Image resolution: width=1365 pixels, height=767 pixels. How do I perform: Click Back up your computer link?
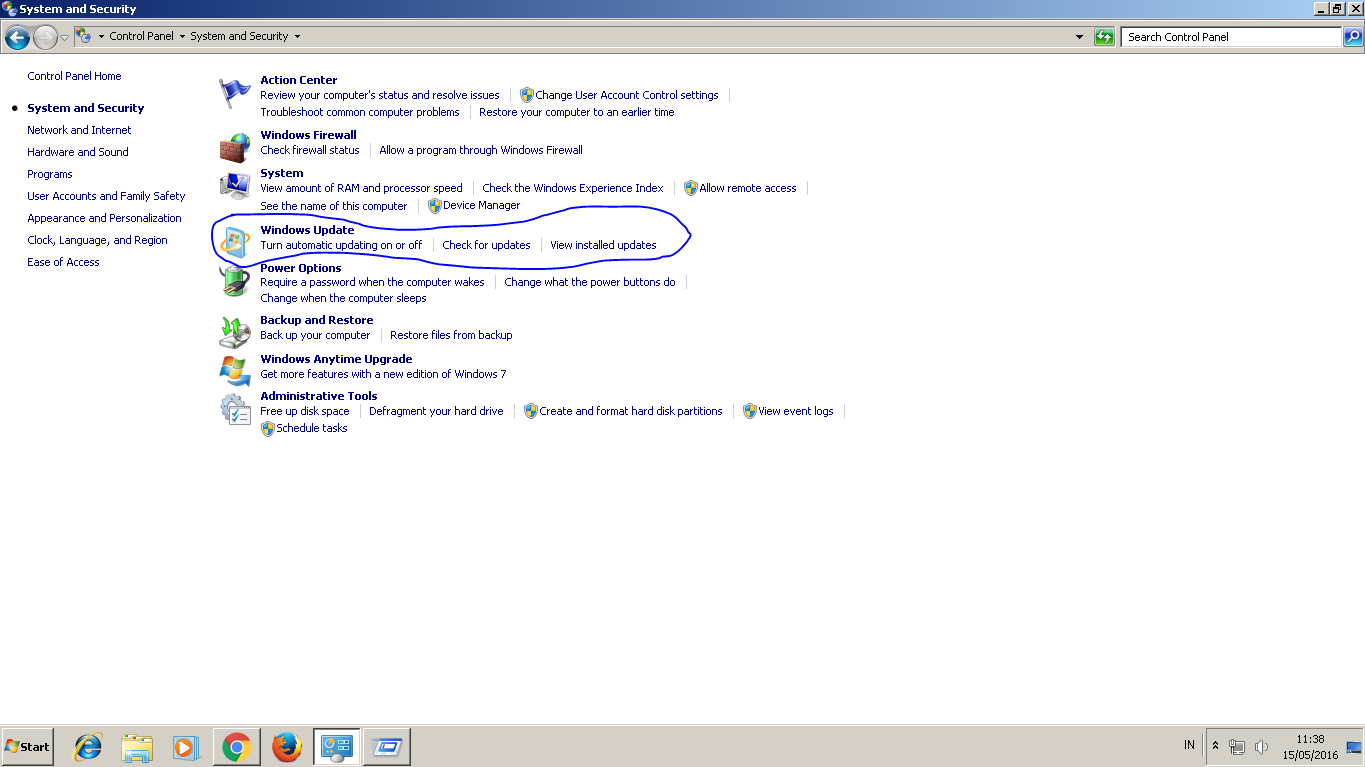pos(315,335)
